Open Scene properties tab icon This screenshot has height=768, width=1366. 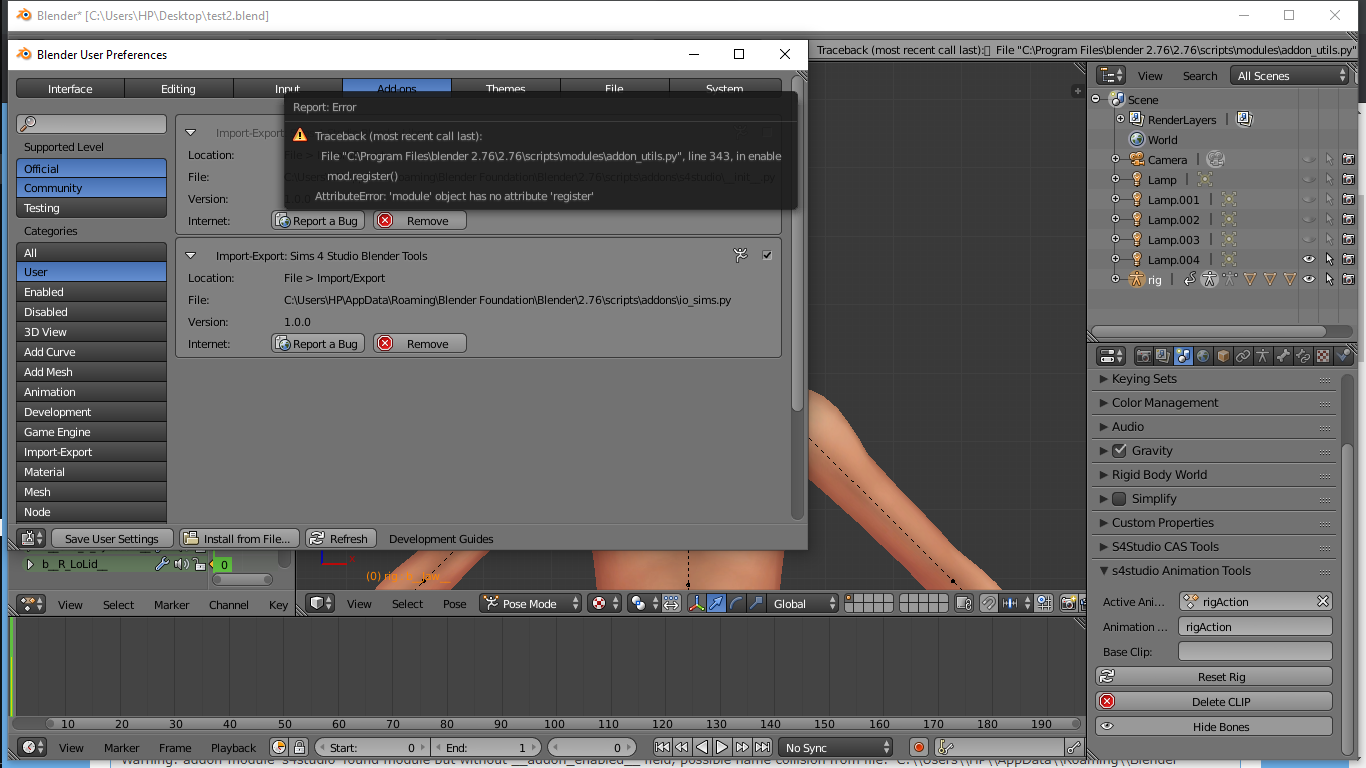click(1183, 356)
